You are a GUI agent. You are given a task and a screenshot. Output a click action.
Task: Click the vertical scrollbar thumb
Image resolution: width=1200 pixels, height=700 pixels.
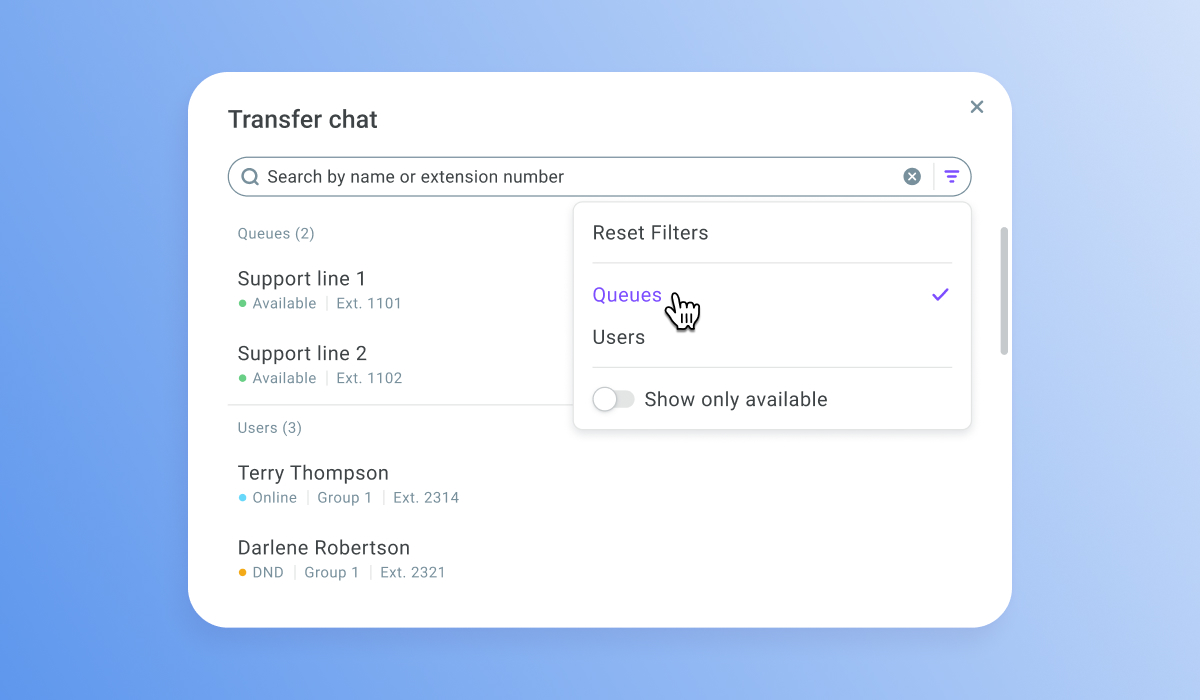(x=1004, y=290)
